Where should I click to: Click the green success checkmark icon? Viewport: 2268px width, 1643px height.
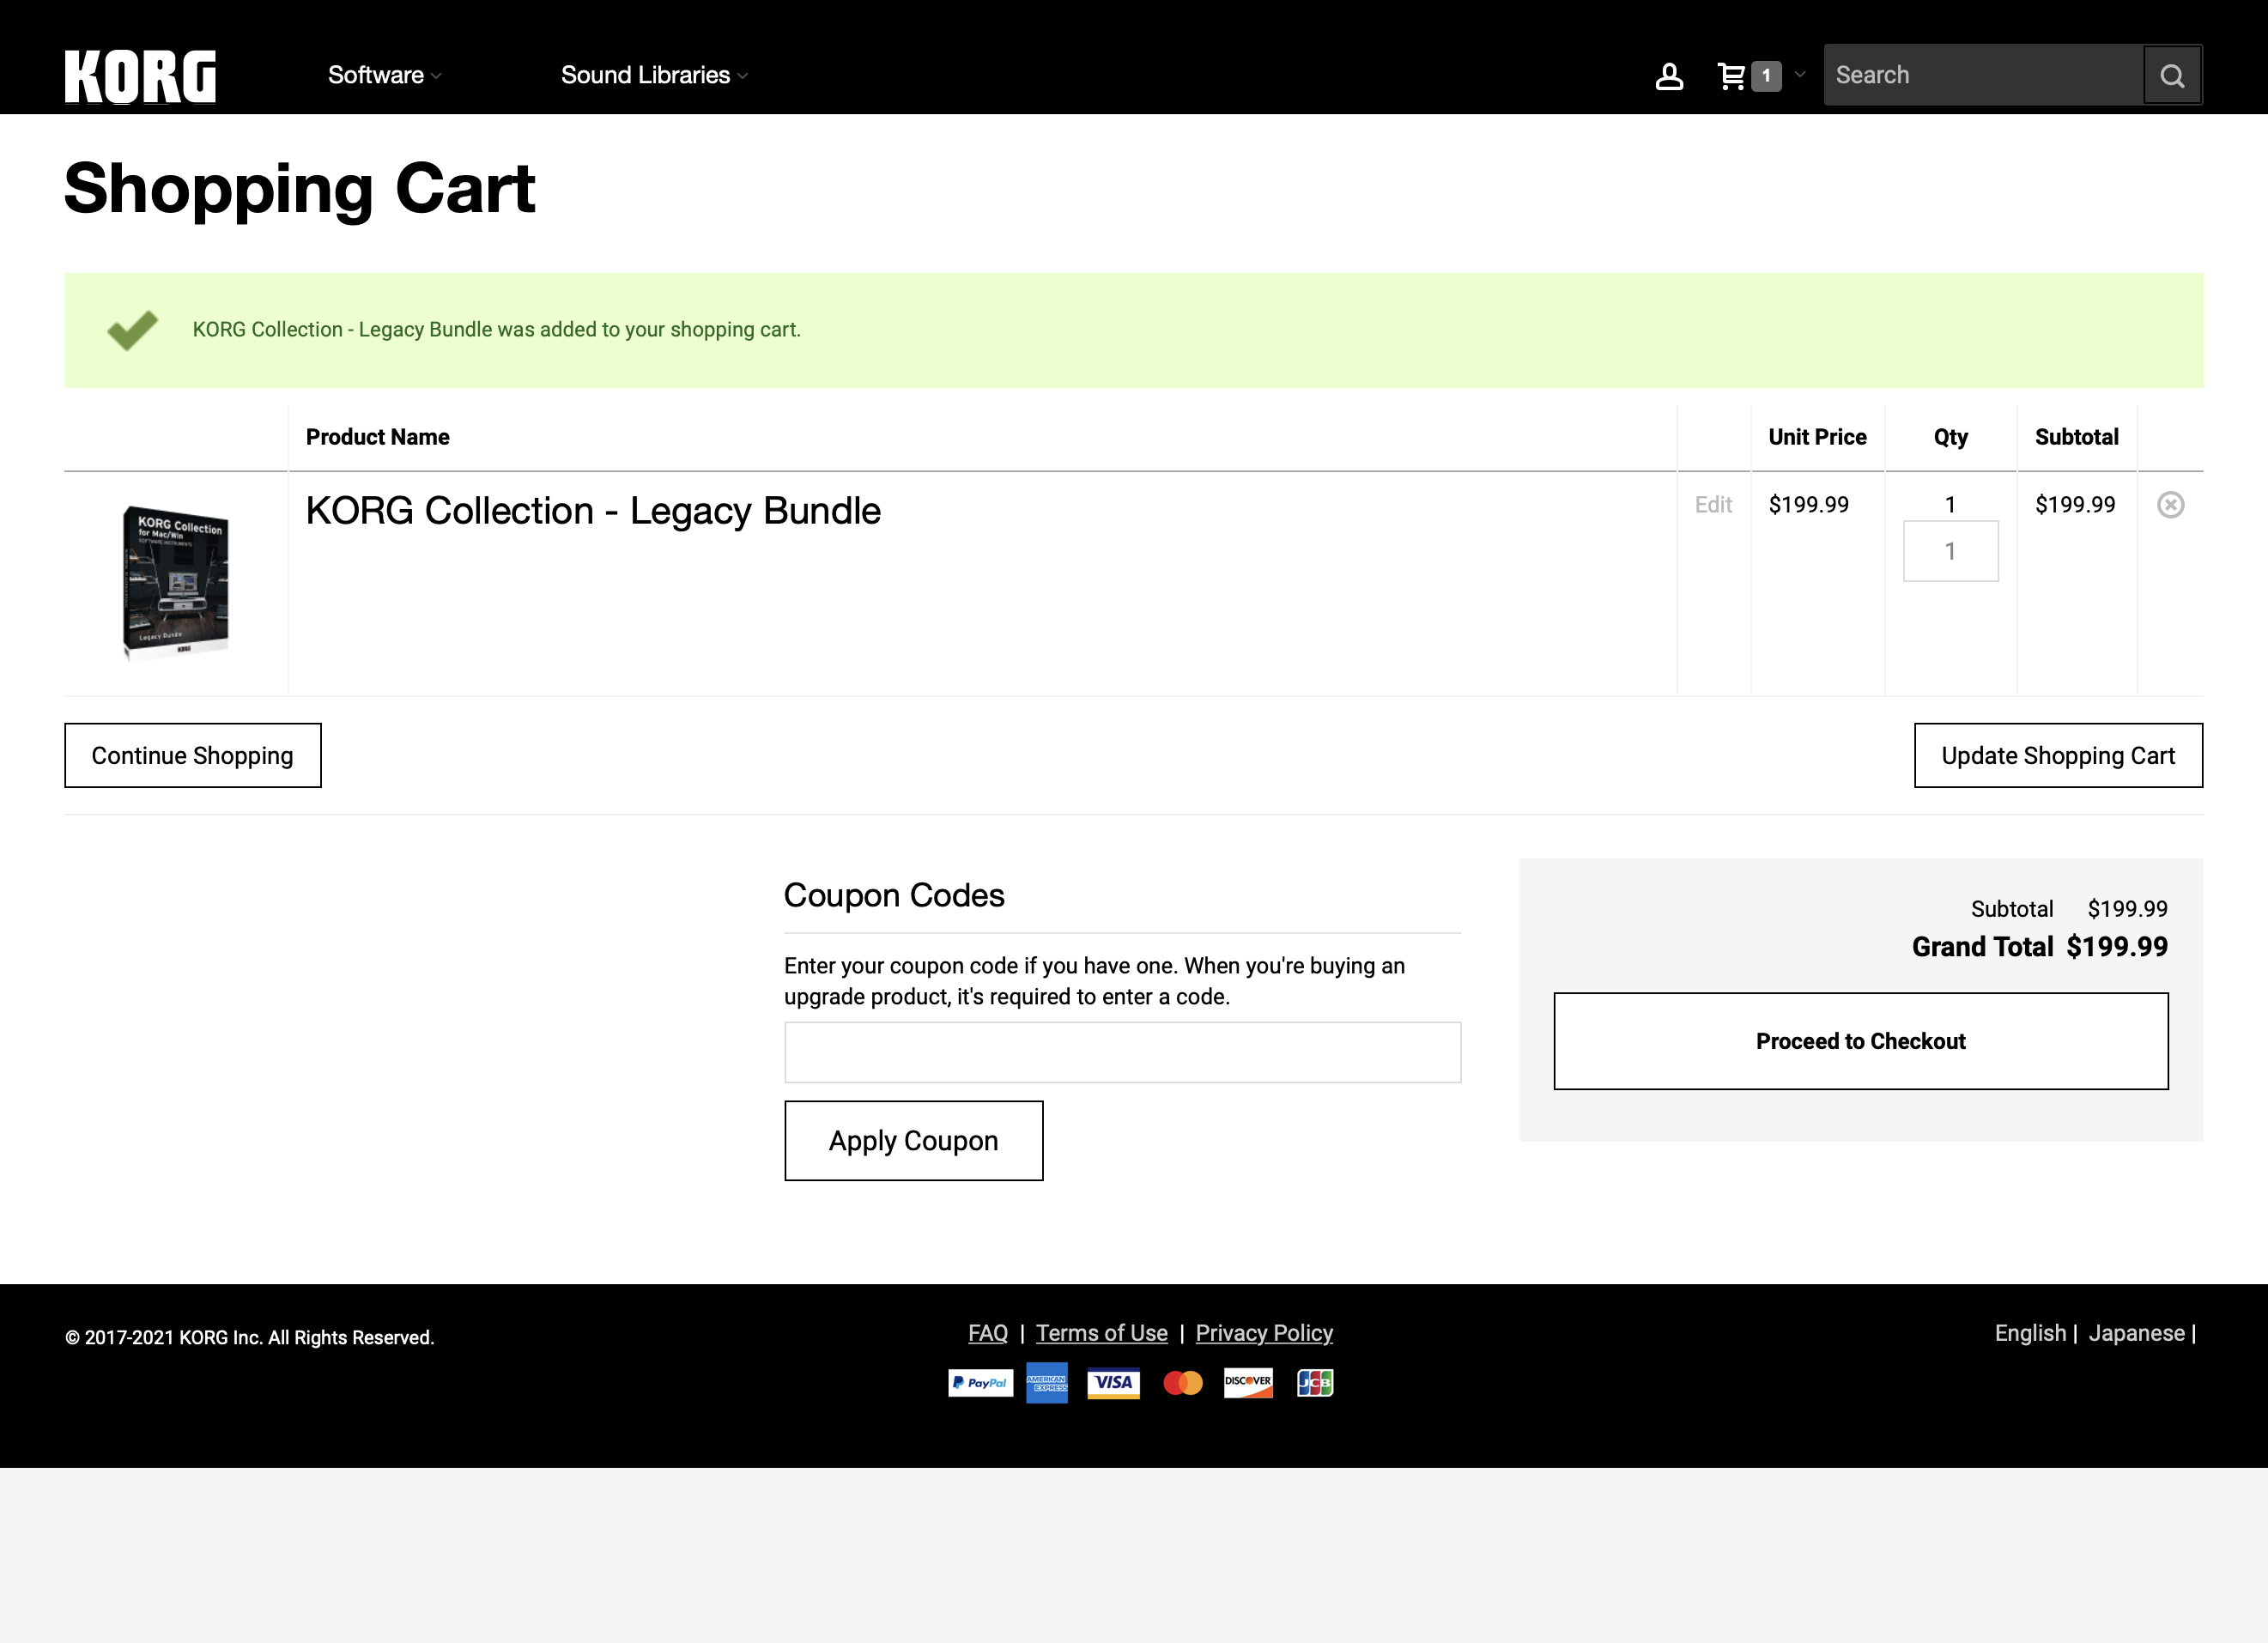132,330
